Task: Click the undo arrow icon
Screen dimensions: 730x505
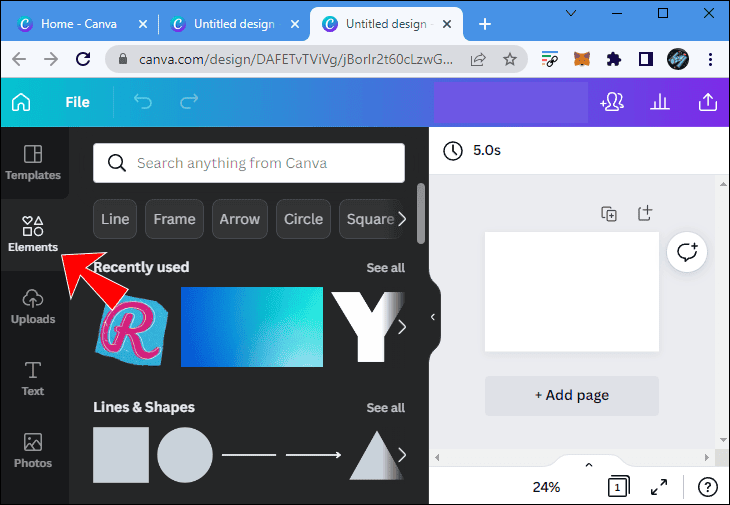Action: [x=143, y=102]
